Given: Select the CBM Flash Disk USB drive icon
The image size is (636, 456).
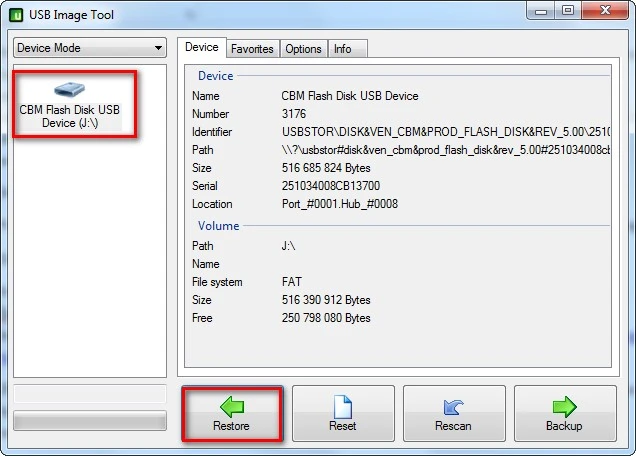Looking at the screenshot, I should pyautogui.click(x=70, y=89).
